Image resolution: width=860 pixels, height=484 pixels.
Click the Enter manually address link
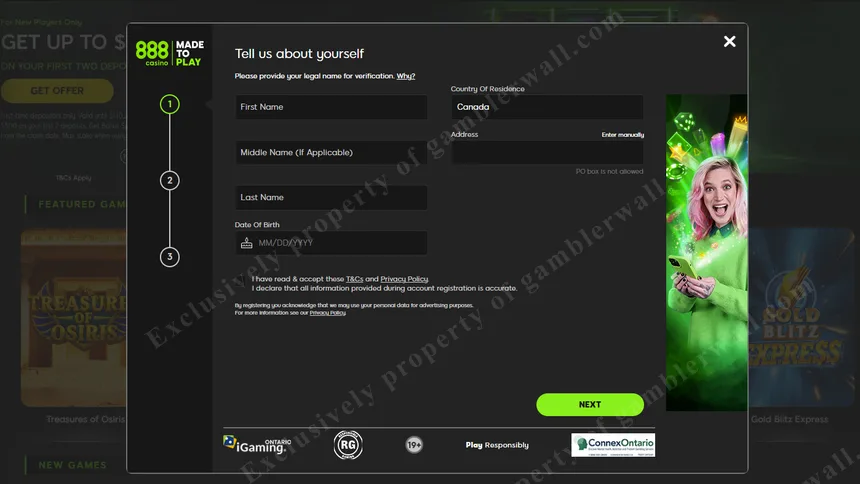coord(623,134)
